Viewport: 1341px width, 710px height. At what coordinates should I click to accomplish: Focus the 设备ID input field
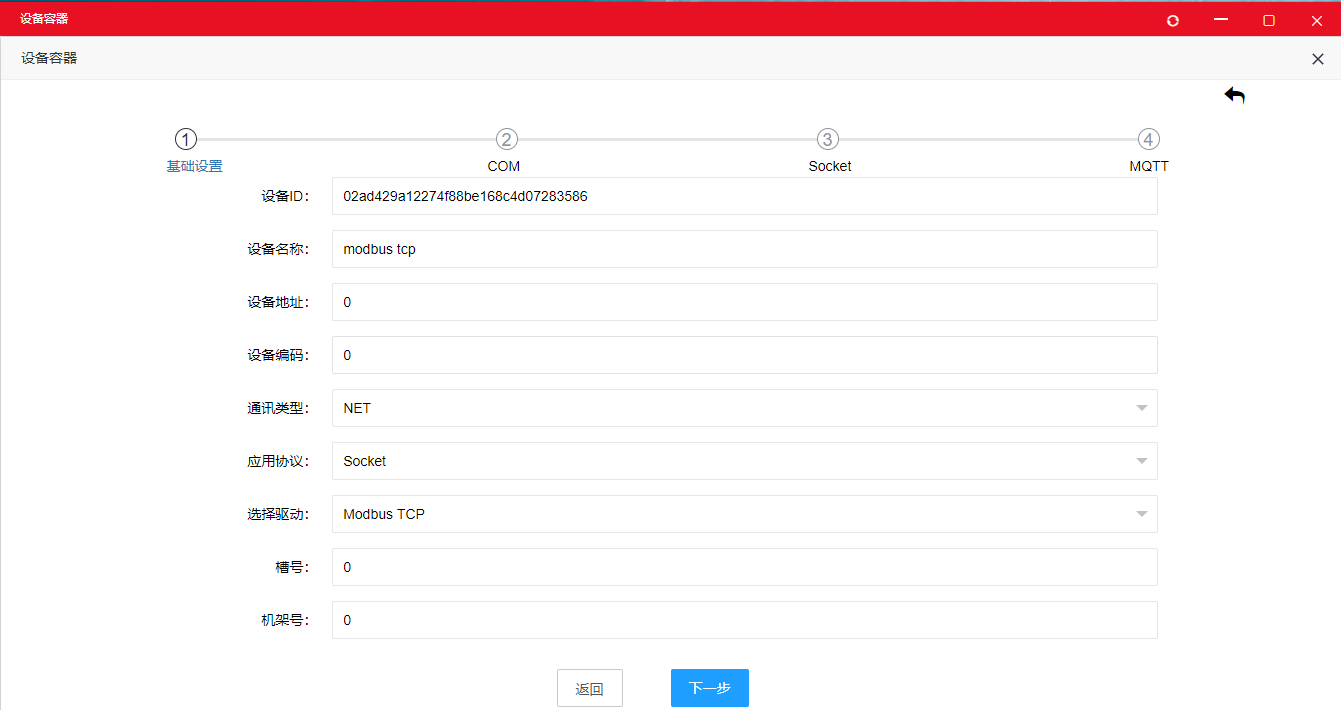point(744,196)
